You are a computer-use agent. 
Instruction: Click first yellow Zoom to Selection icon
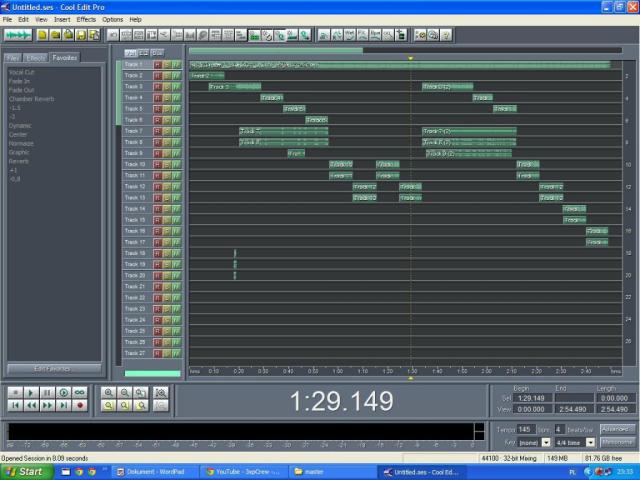109,405
